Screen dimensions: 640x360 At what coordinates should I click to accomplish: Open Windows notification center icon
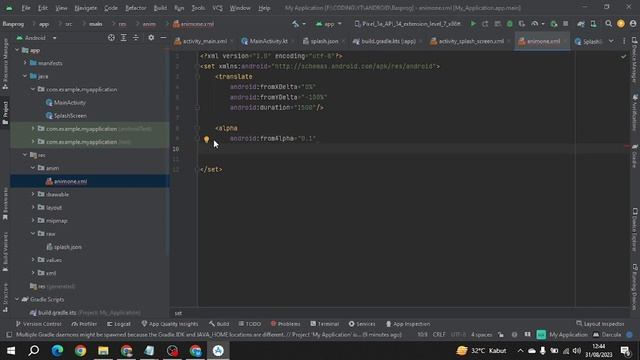click(625, 351)
